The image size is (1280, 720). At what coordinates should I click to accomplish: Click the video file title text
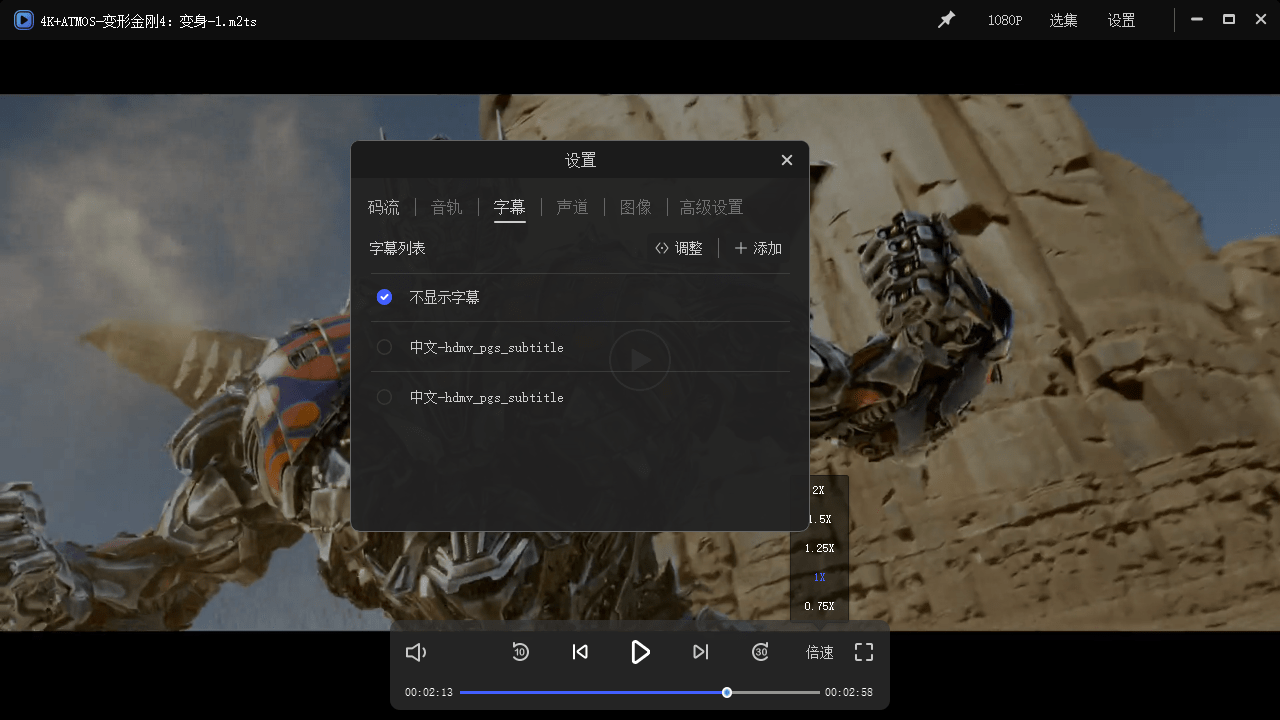click(x=148, y=20)
